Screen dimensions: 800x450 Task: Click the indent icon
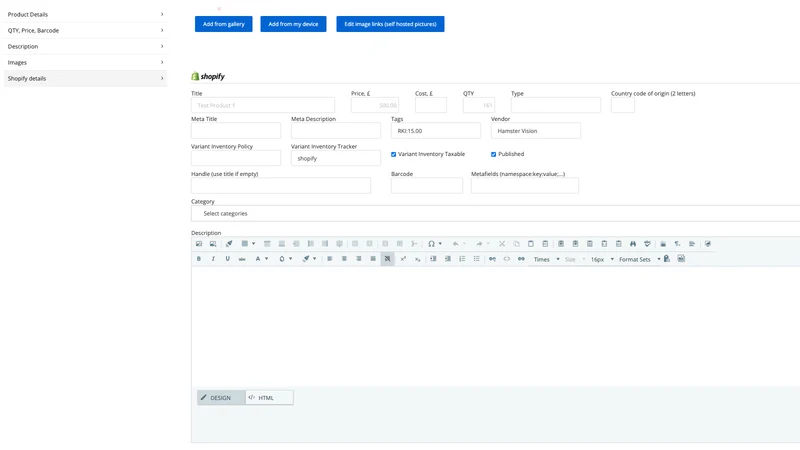coord(433,259)
